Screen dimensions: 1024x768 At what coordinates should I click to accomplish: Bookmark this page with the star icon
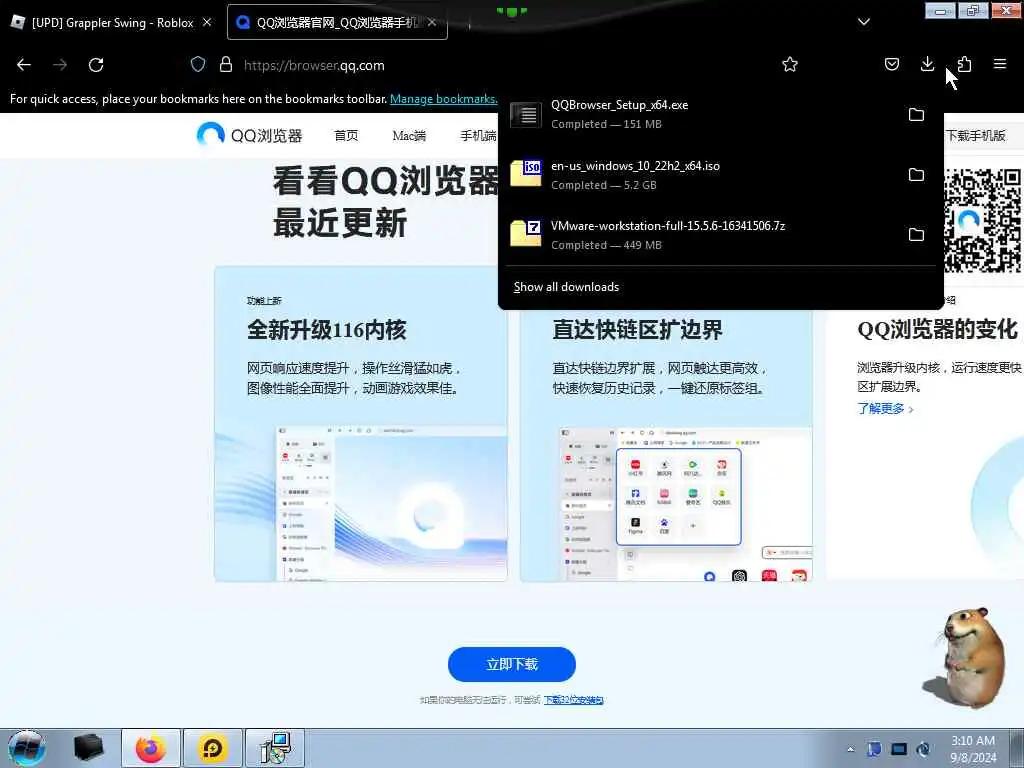tap(790, 64)
